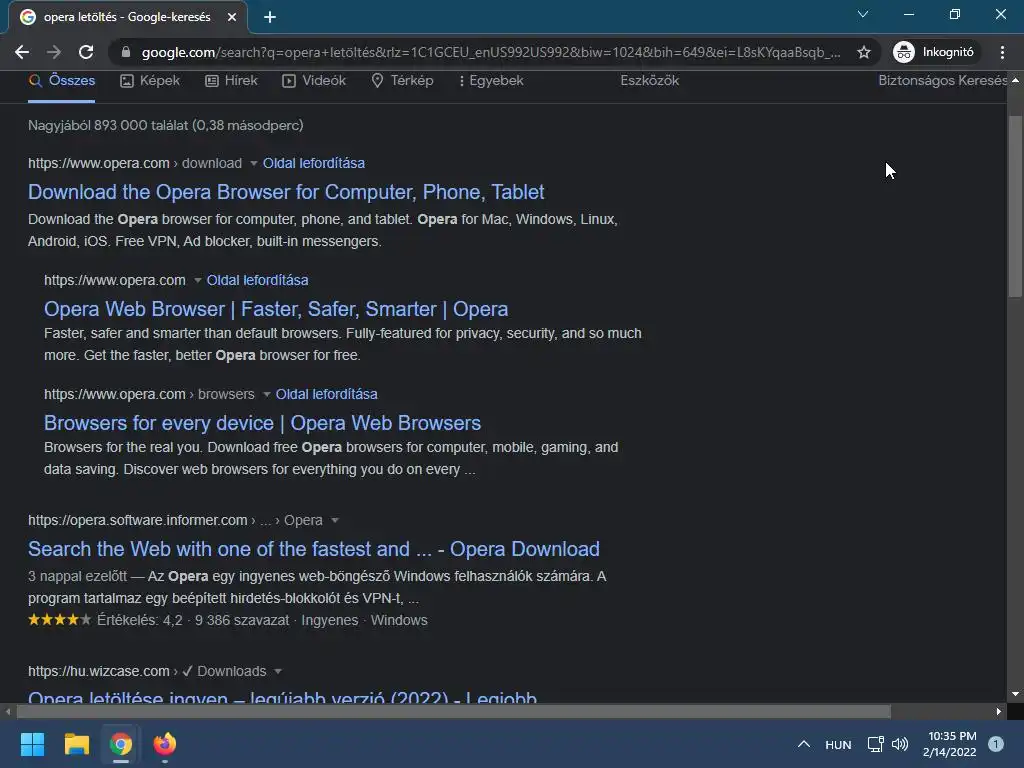
Task: Translate the Opera Web Browser result page
Action: tap(257, 280)
